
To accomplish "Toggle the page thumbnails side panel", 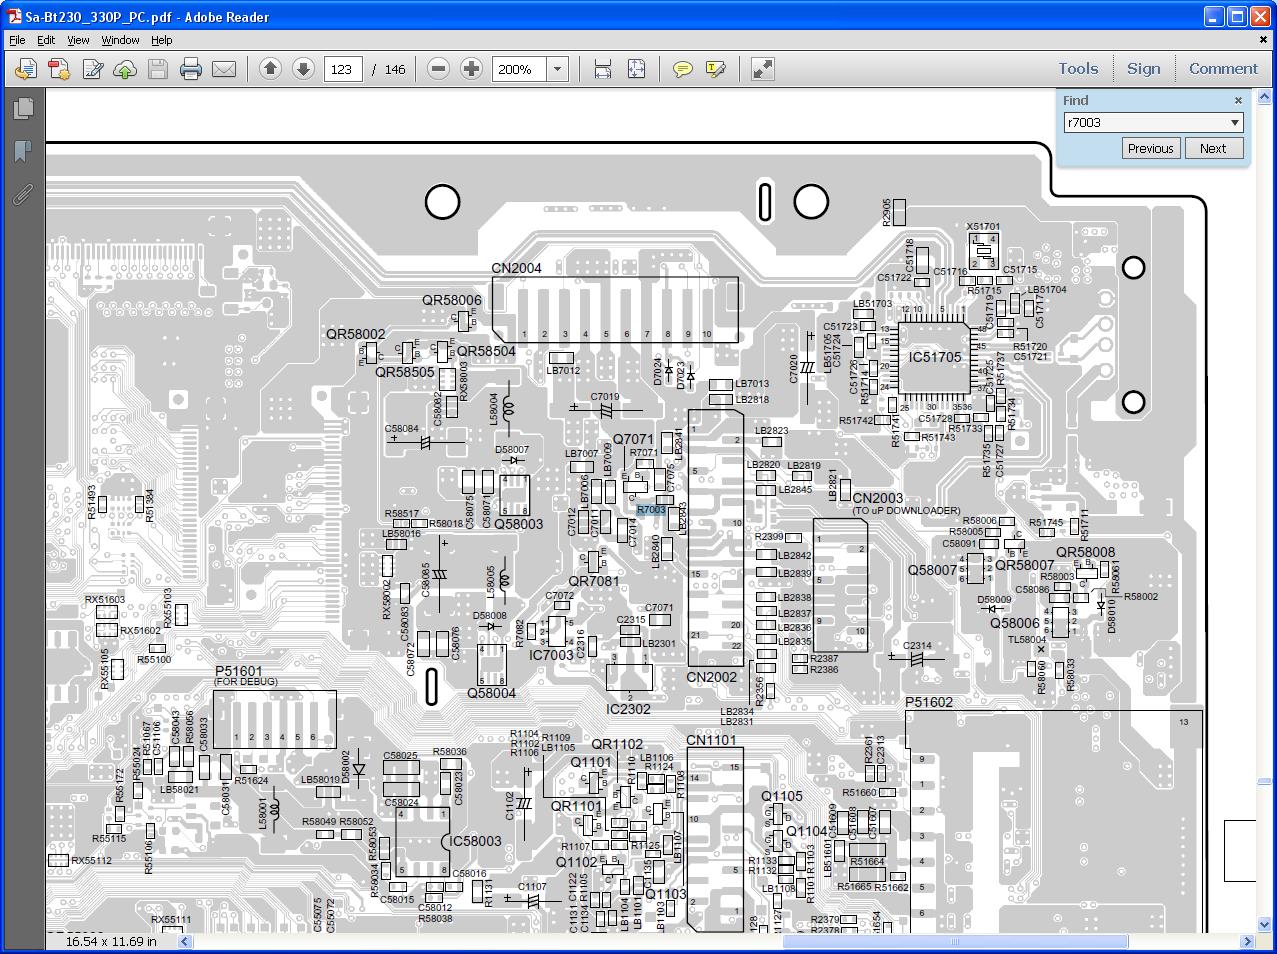I will 22,108.
